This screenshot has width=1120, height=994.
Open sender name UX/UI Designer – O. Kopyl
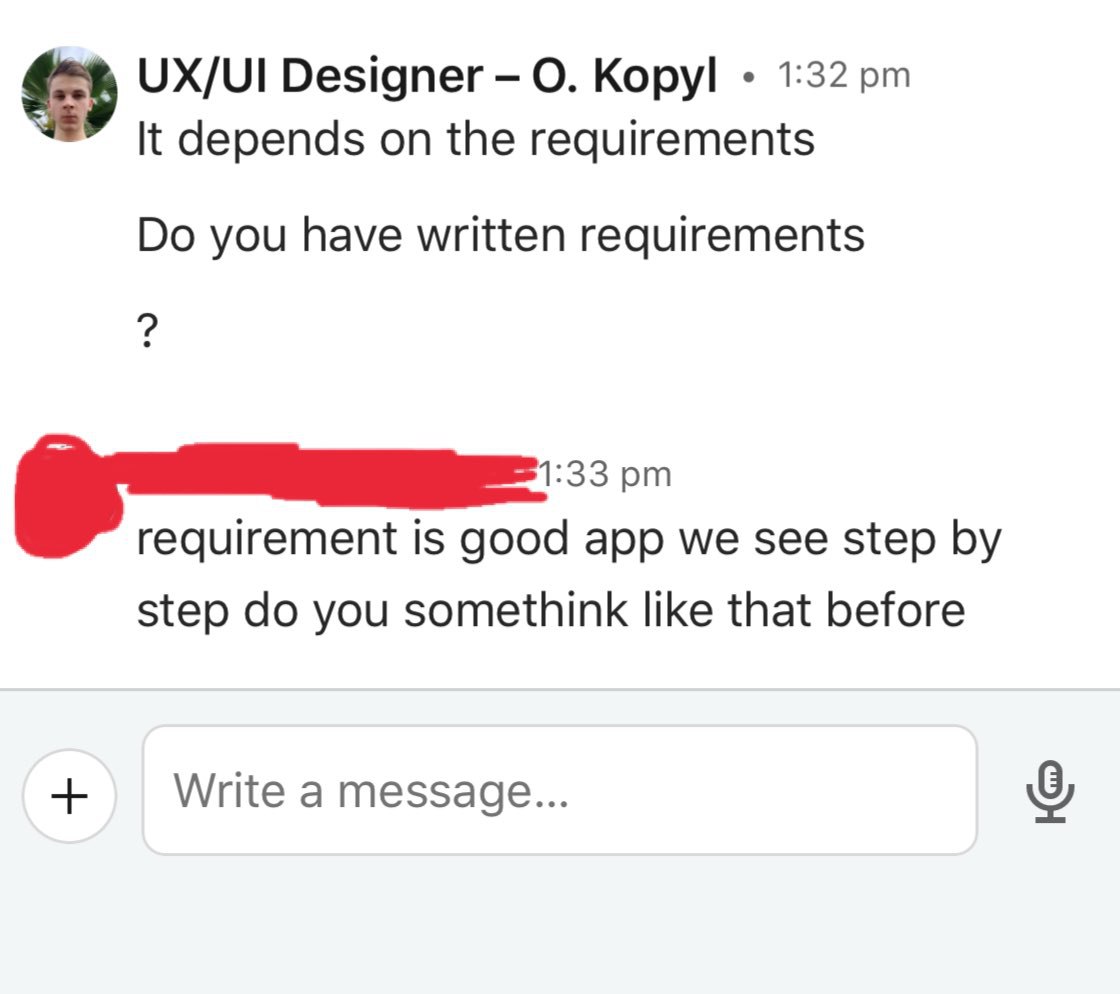[426, 77]
